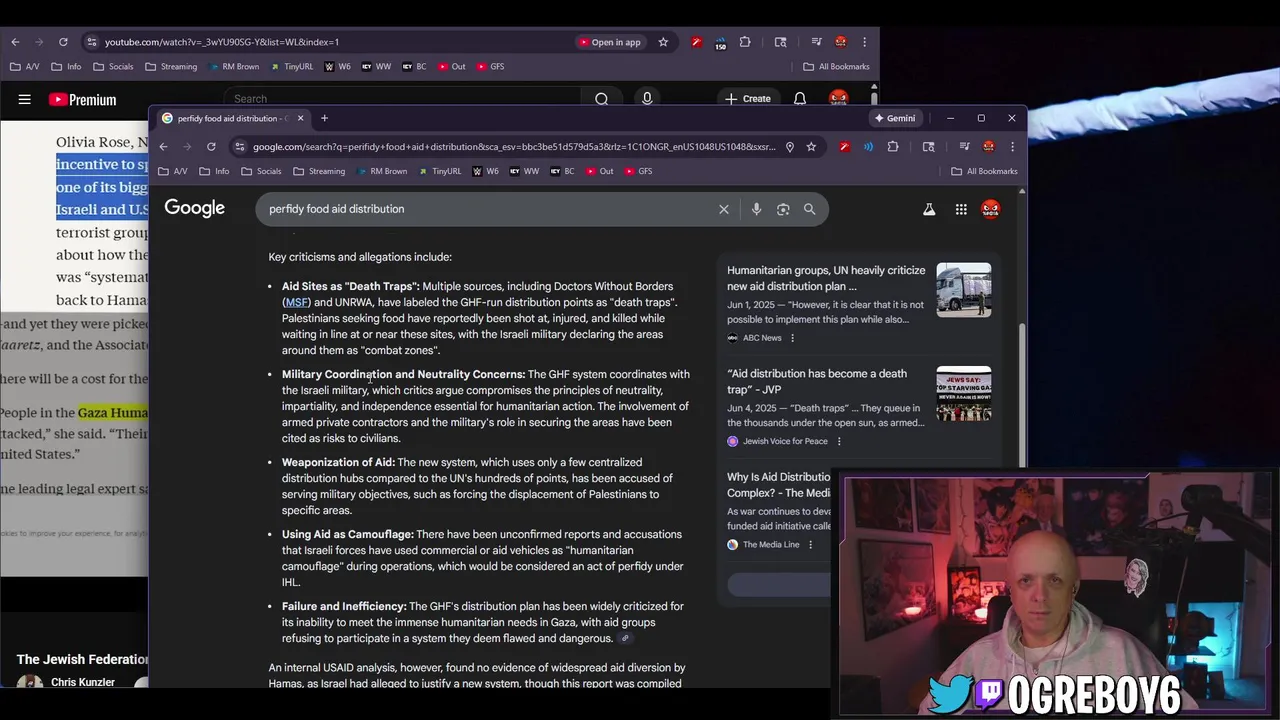Open the YouTube Create menu

click(748, 98)
